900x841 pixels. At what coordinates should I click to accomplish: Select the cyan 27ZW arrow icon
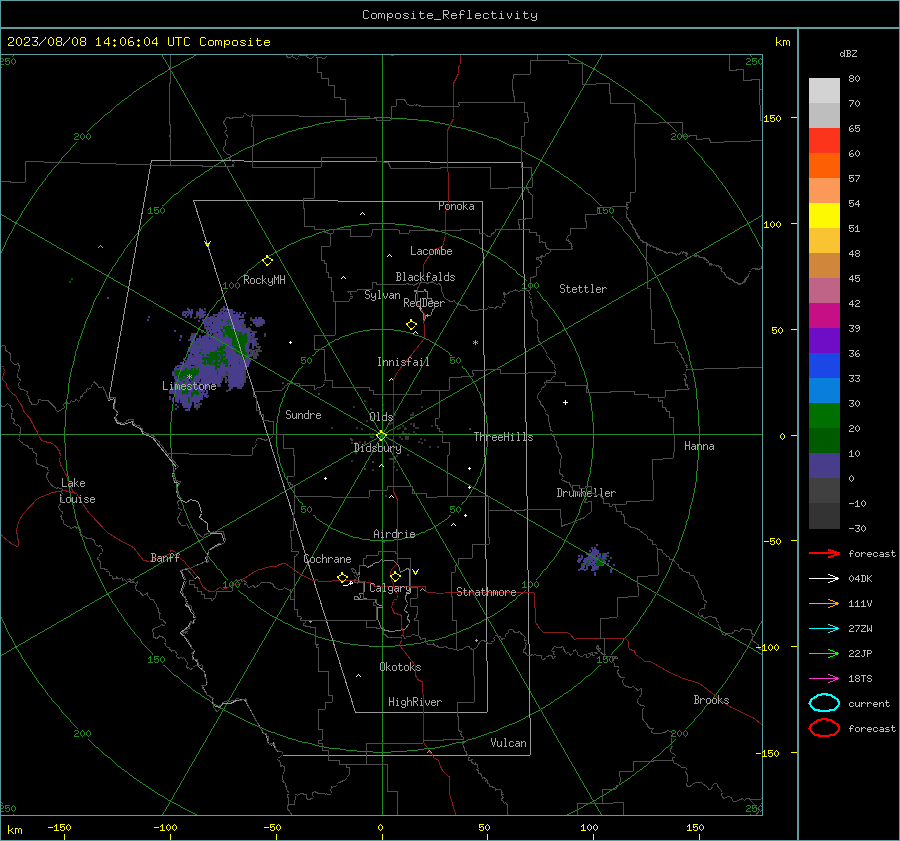[x=824, y=629]
